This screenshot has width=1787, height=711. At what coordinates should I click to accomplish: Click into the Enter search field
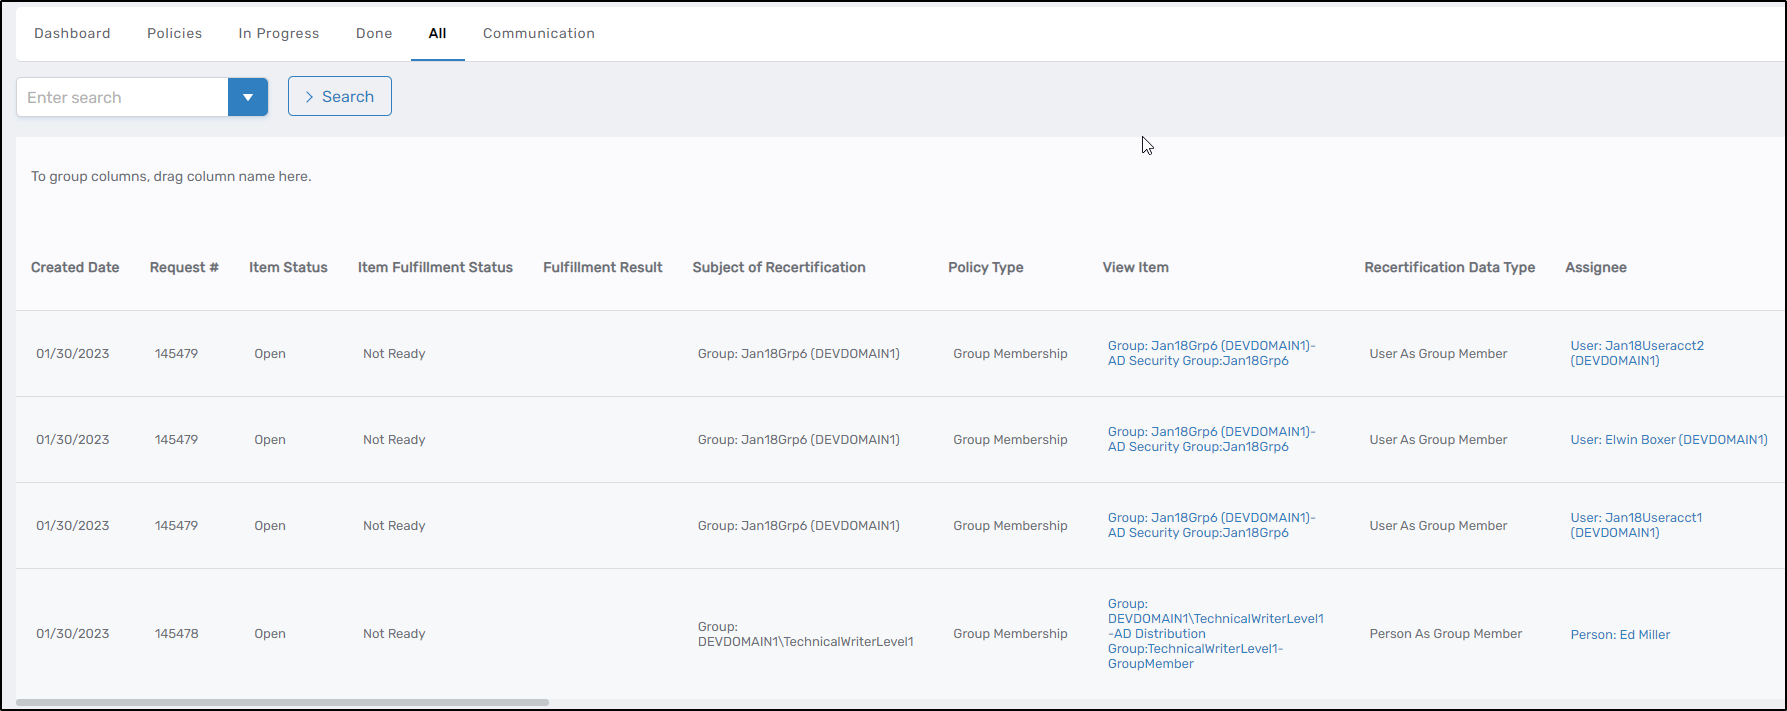pos(122,97)
